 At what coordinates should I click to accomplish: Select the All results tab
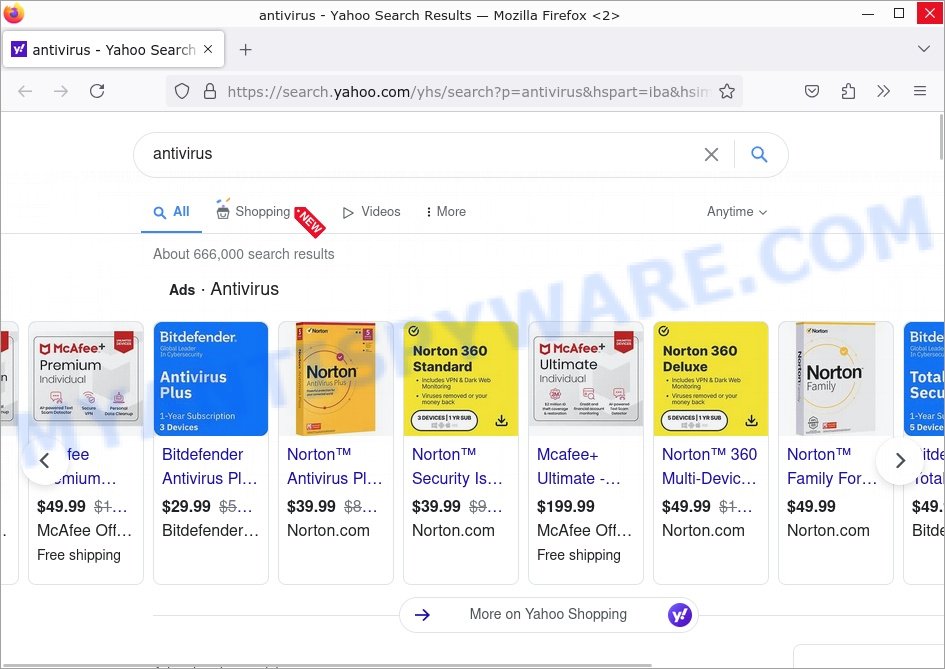pos(172,212)
